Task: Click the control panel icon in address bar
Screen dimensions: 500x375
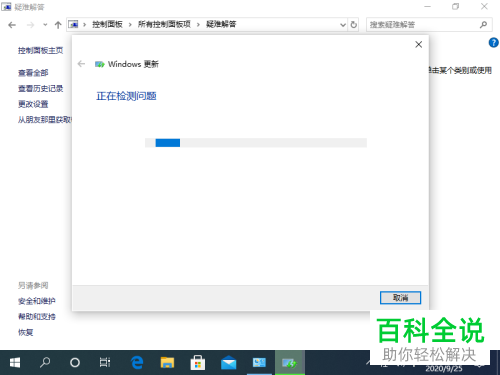Action: point(73,24)
